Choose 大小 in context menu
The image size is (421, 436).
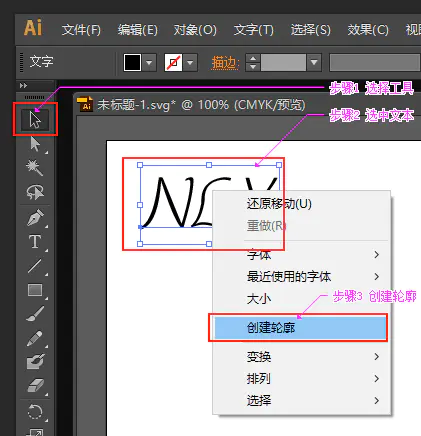pos(302,299)
